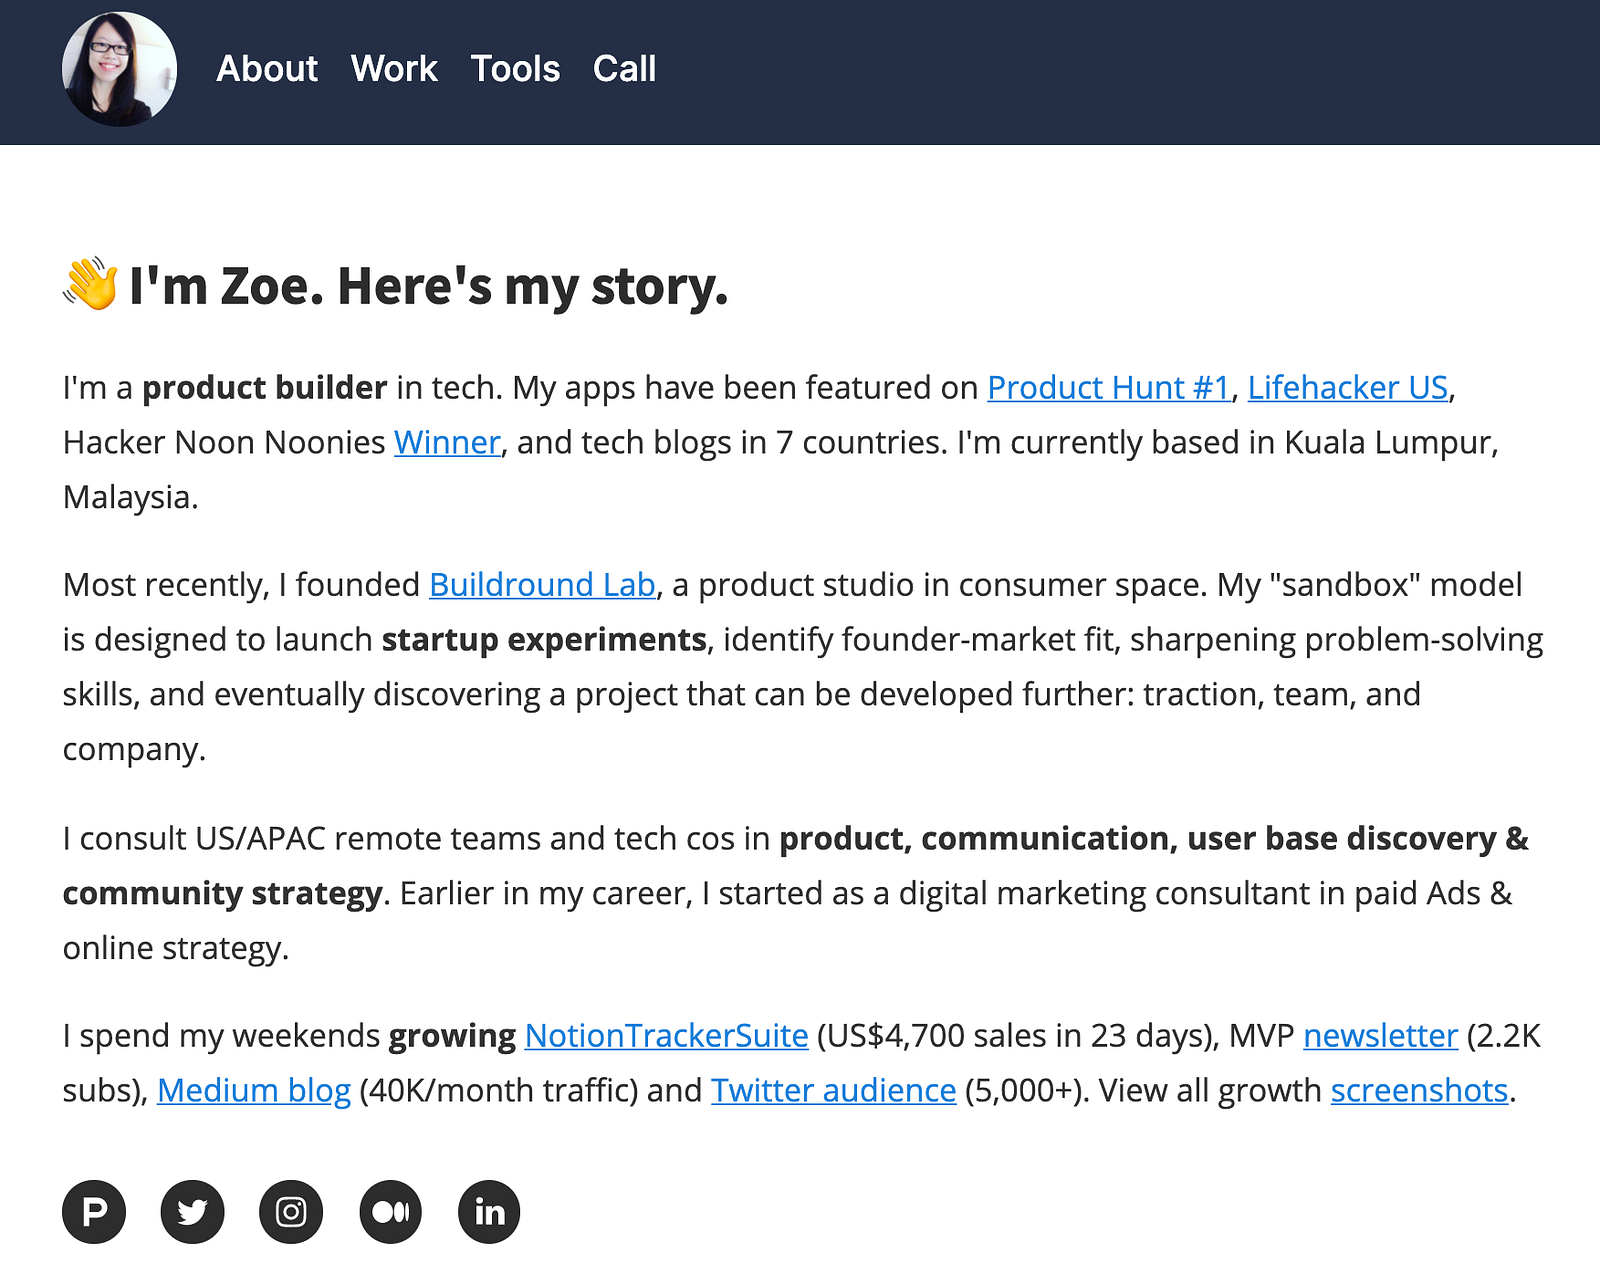
Task: Open the Medium social icon
Action: click(390, 1212)
